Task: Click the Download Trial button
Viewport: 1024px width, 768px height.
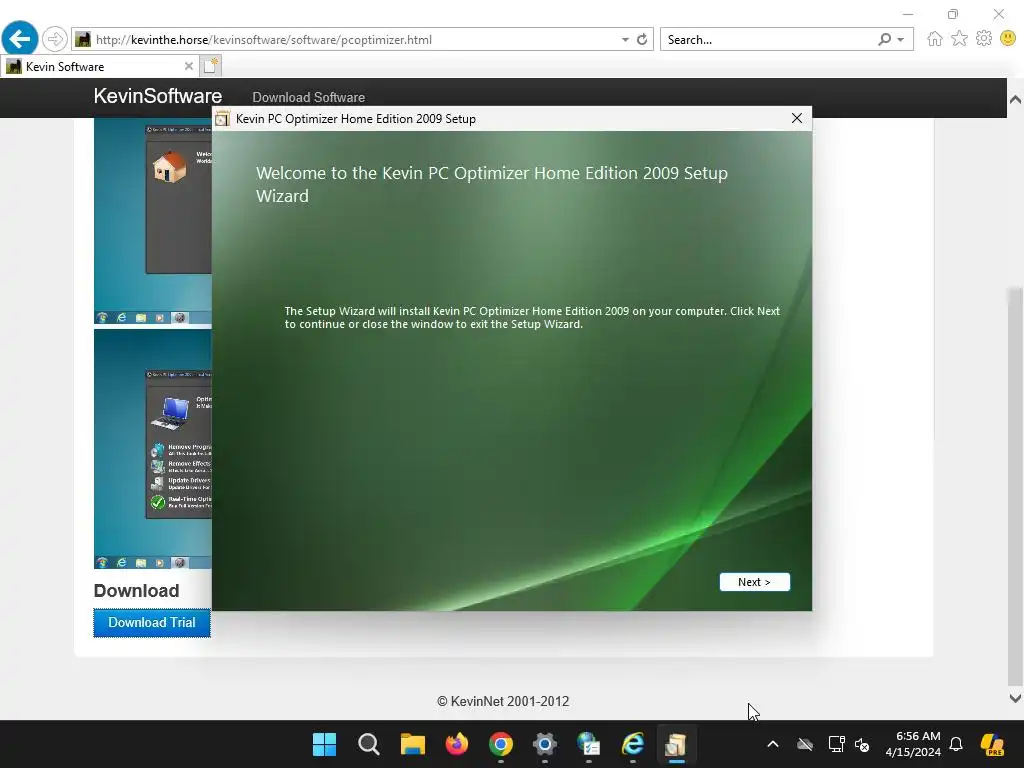Action: pos(152,622)
